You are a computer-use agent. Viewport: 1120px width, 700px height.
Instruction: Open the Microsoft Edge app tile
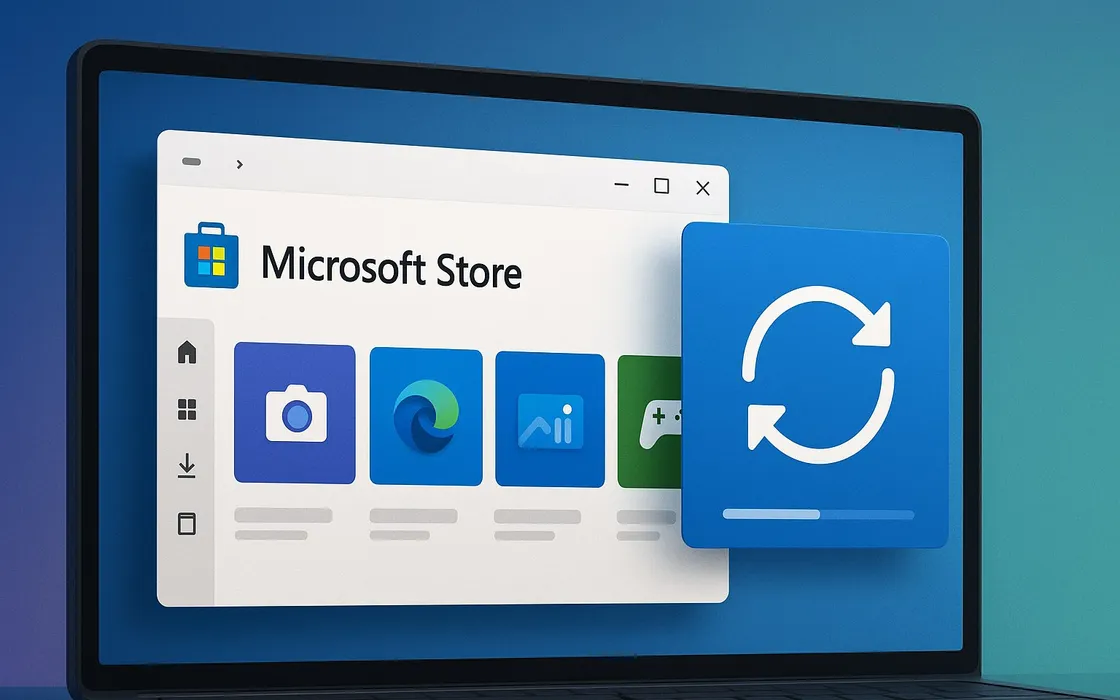point(426,416)
